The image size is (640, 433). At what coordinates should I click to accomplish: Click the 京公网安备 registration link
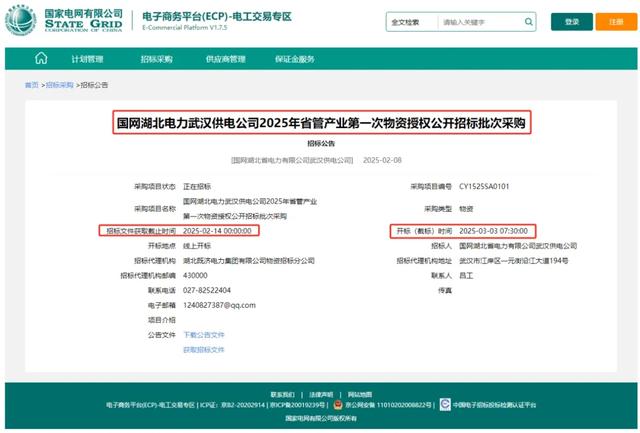click(388, 405)
